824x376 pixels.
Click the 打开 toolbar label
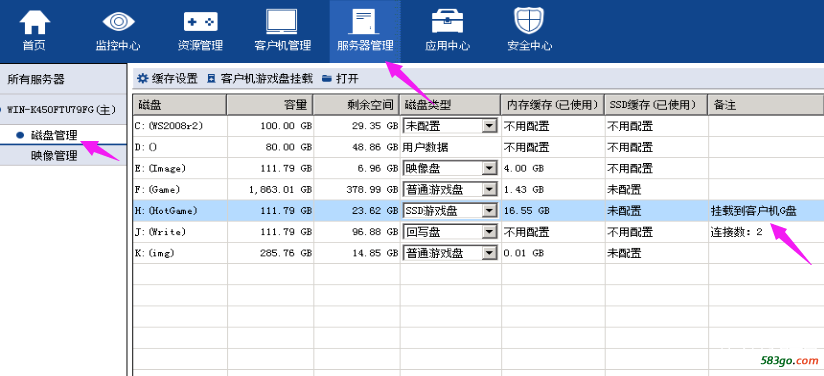[x=347, y=79]
